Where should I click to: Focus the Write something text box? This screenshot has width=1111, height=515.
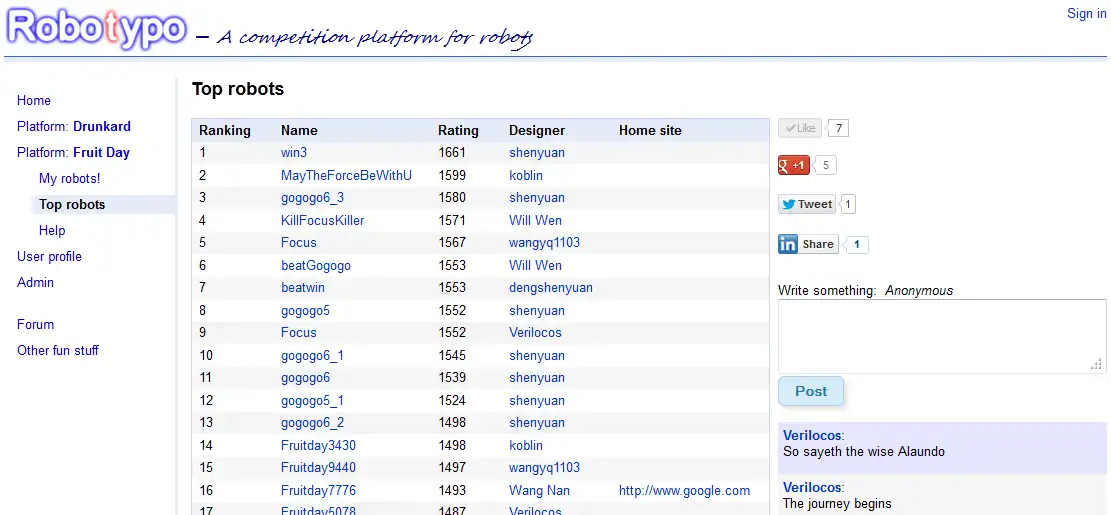pos(941,336)
